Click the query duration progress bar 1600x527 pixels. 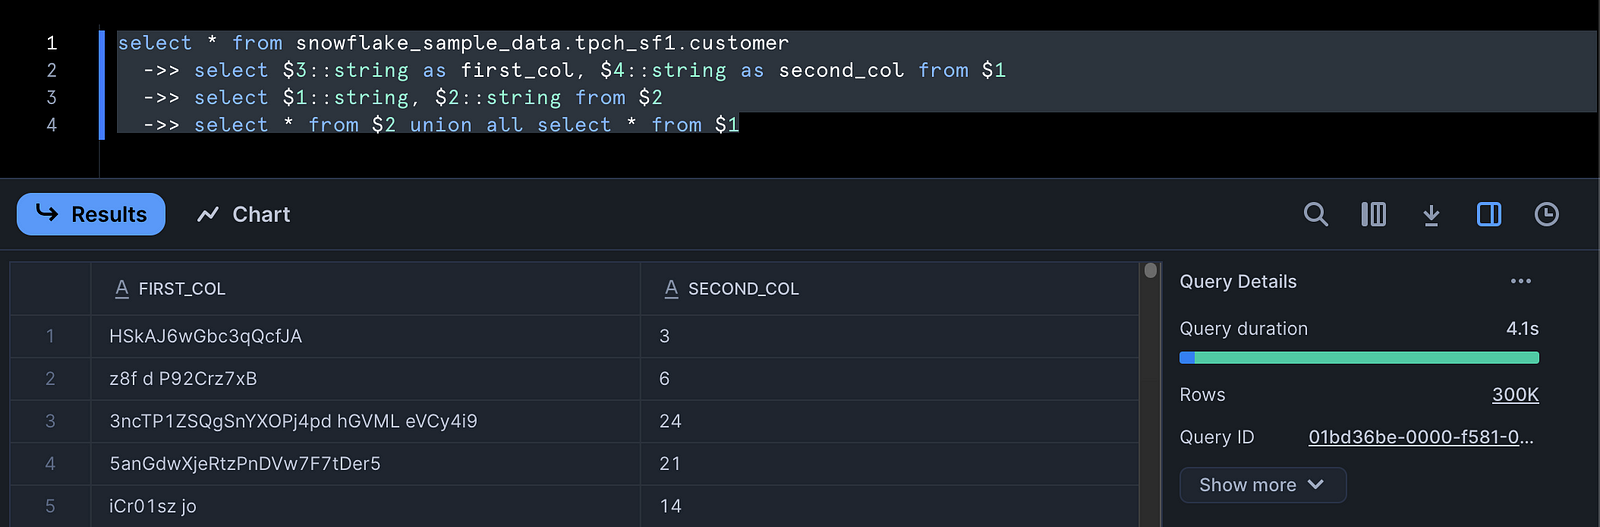[x=1359, y=357]
